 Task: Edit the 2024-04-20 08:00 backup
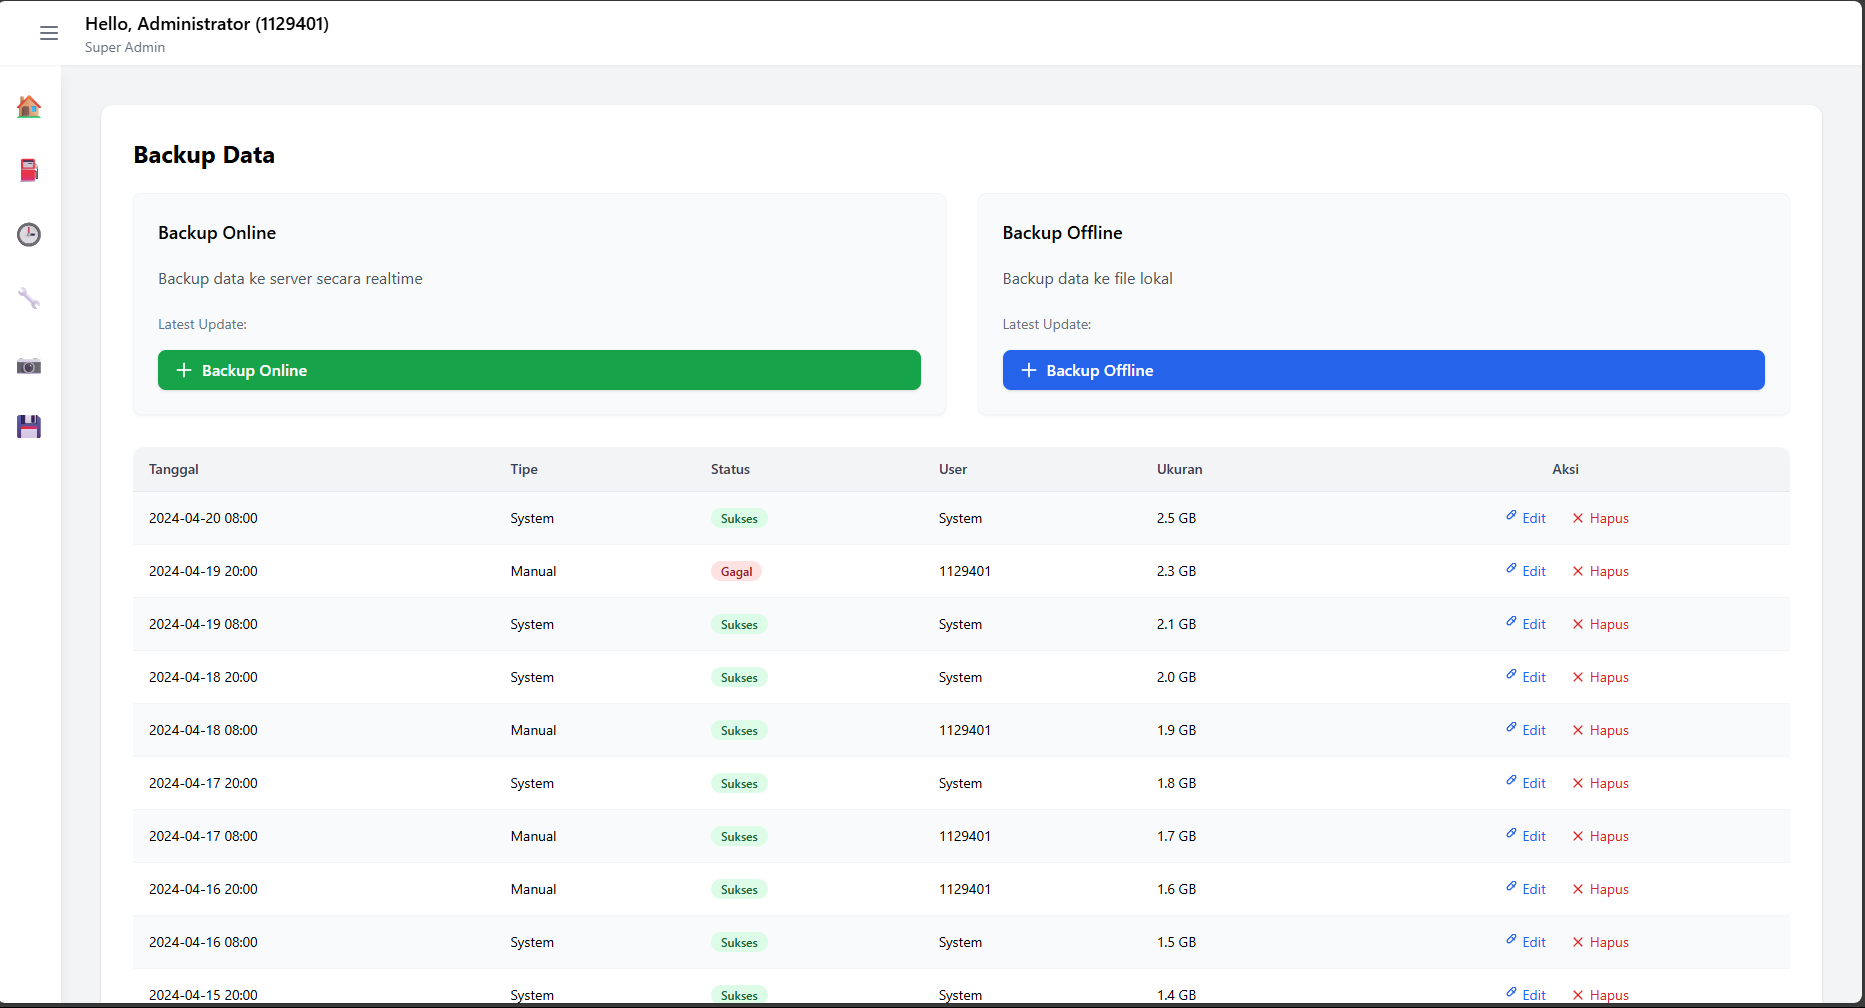(1526, 518)
